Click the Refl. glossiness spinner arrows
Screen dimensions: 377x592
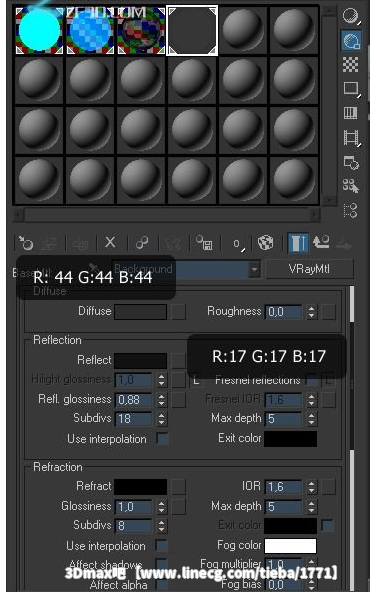point(162,400)
